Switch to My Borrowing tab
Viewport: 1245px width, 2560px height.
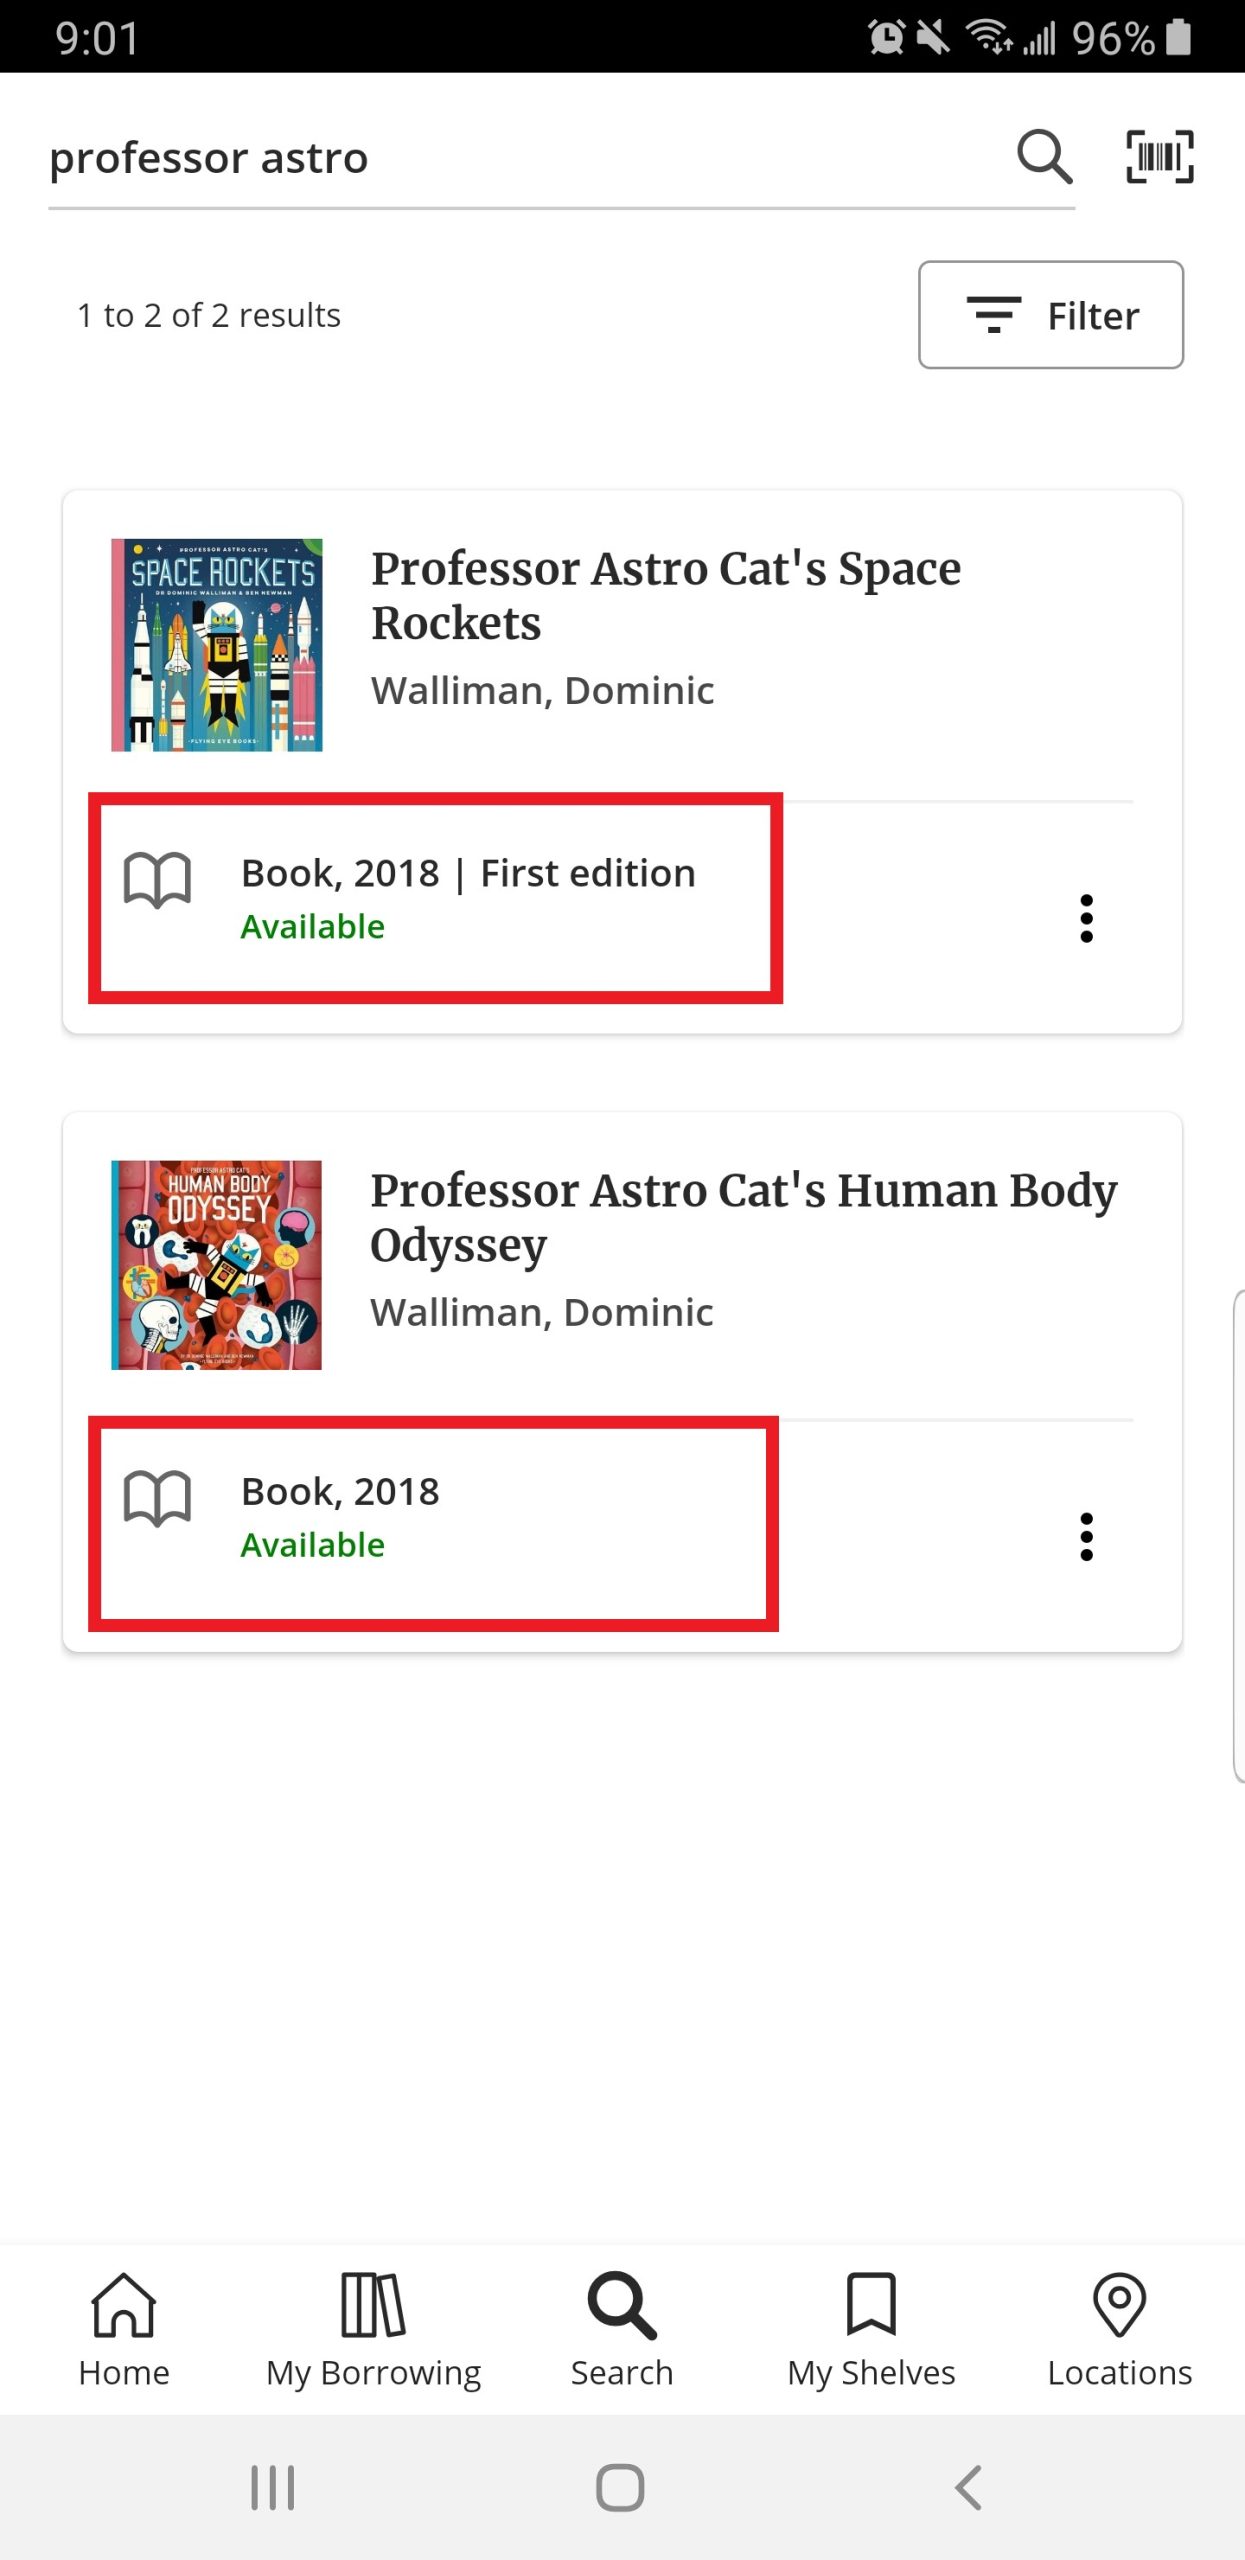point(373,2330)
